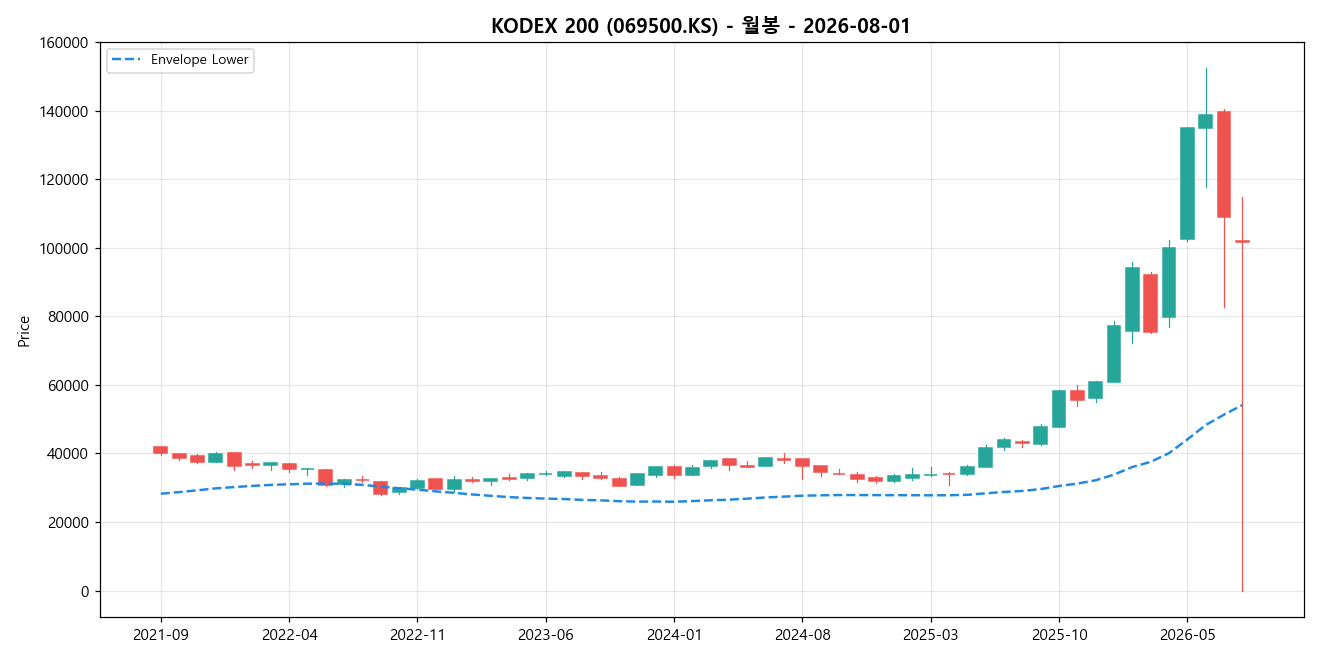1320x660 pixels.
Task: Click the 2021-09 x-axis date label
Action: (x=161, y=635)
